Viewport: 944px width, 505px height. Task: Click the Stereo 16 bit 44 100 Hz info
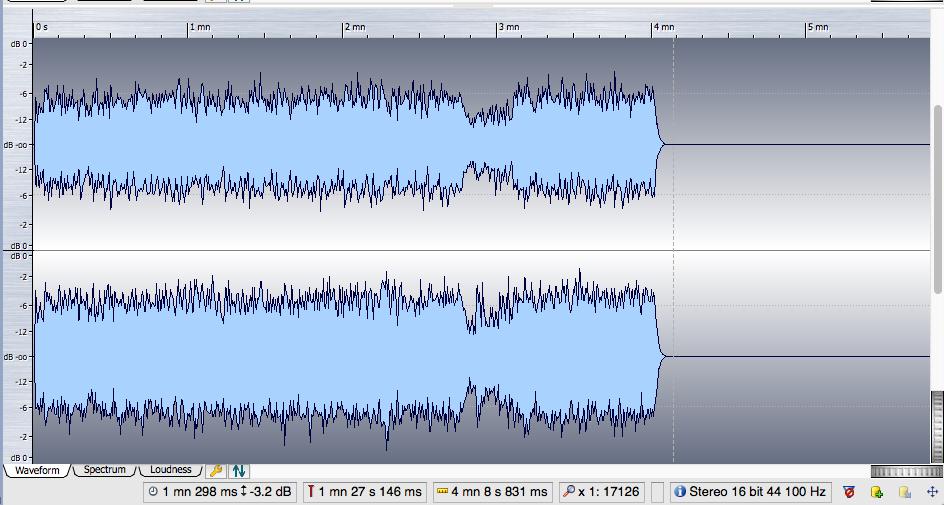(x=750, y=492)
